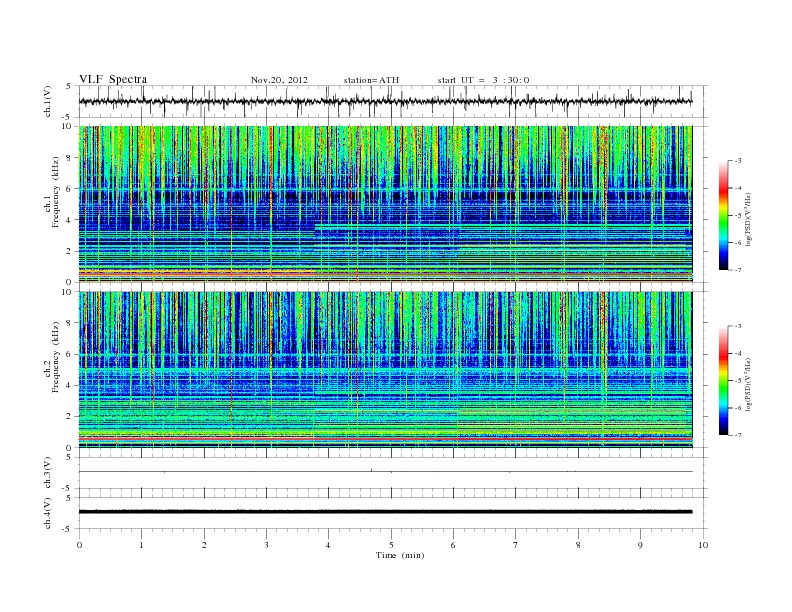Click time axis tick label "3"
Viewport: 792px width, 612px height.
[x=266, y=545]
